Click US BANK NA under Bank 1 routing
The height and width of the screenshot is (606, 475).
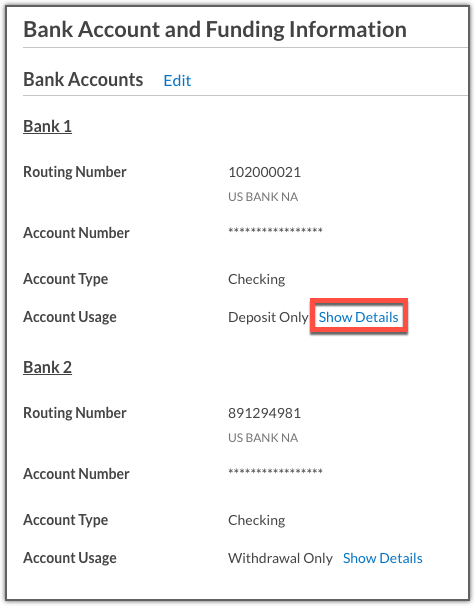(263, 197)
